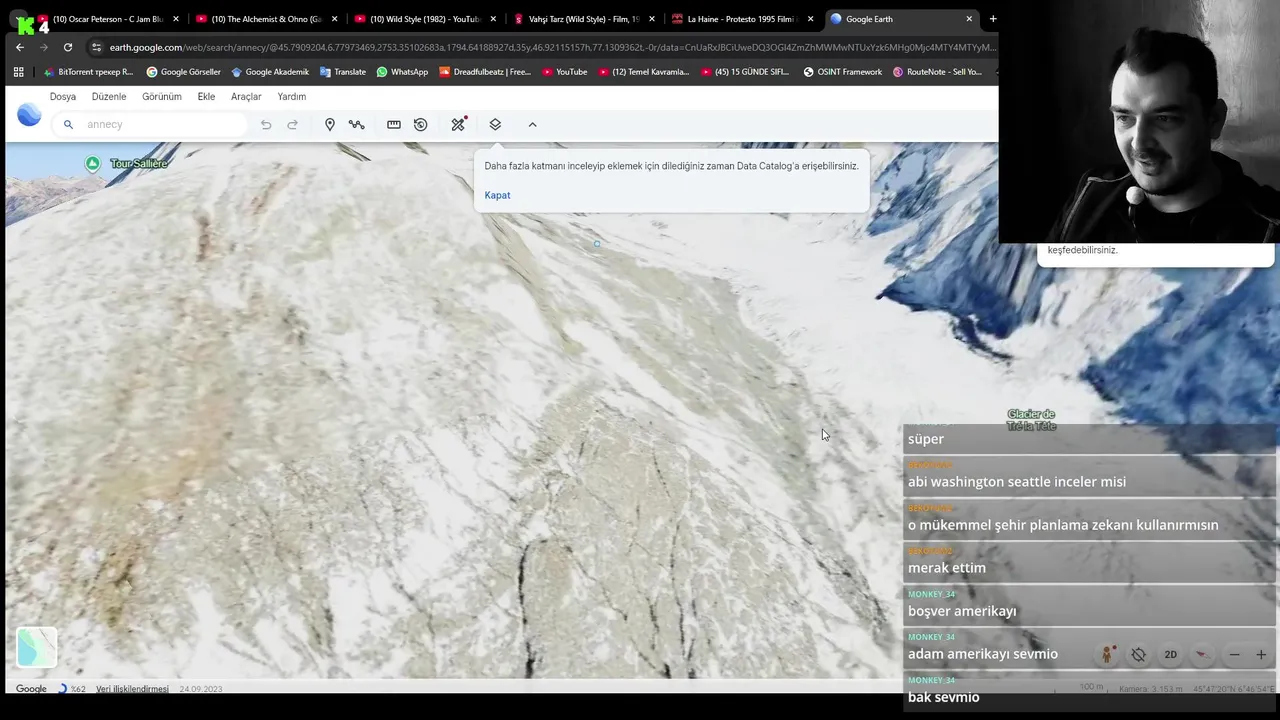Open the Dreadfulbeatz bookmark
The width and height of the screenshot is (1280, 720).
click(x=485, y=72)
